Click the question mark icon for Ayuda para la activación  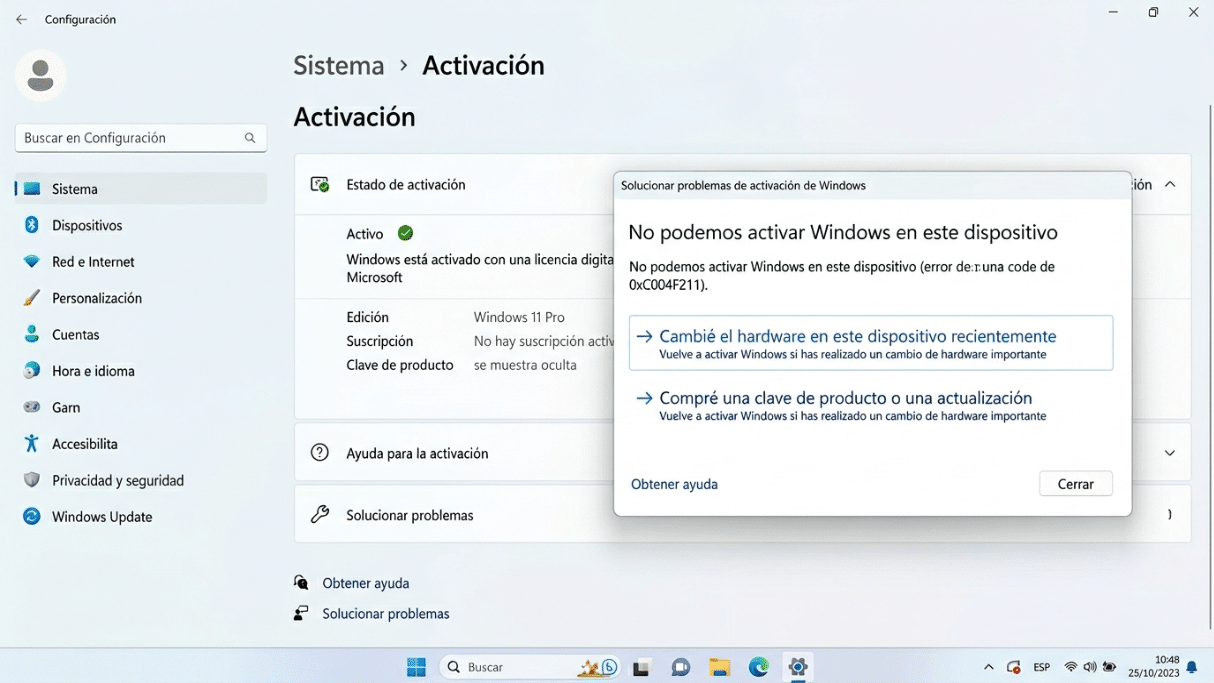tap(320, 453)
